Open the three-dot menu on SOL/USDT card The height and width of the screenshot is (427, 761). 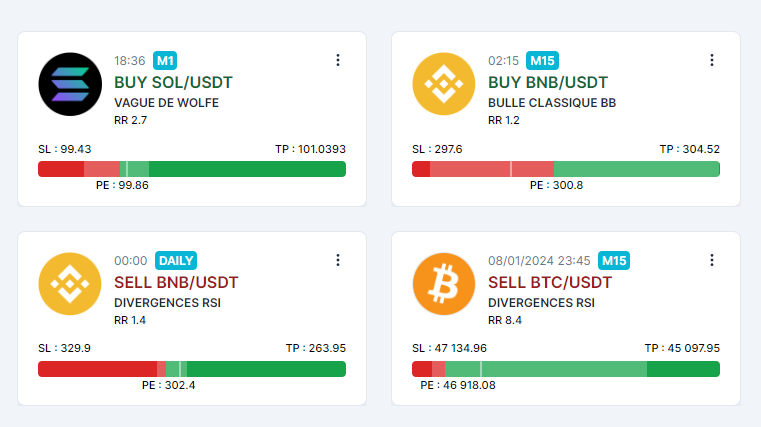(x=338, y=60)
